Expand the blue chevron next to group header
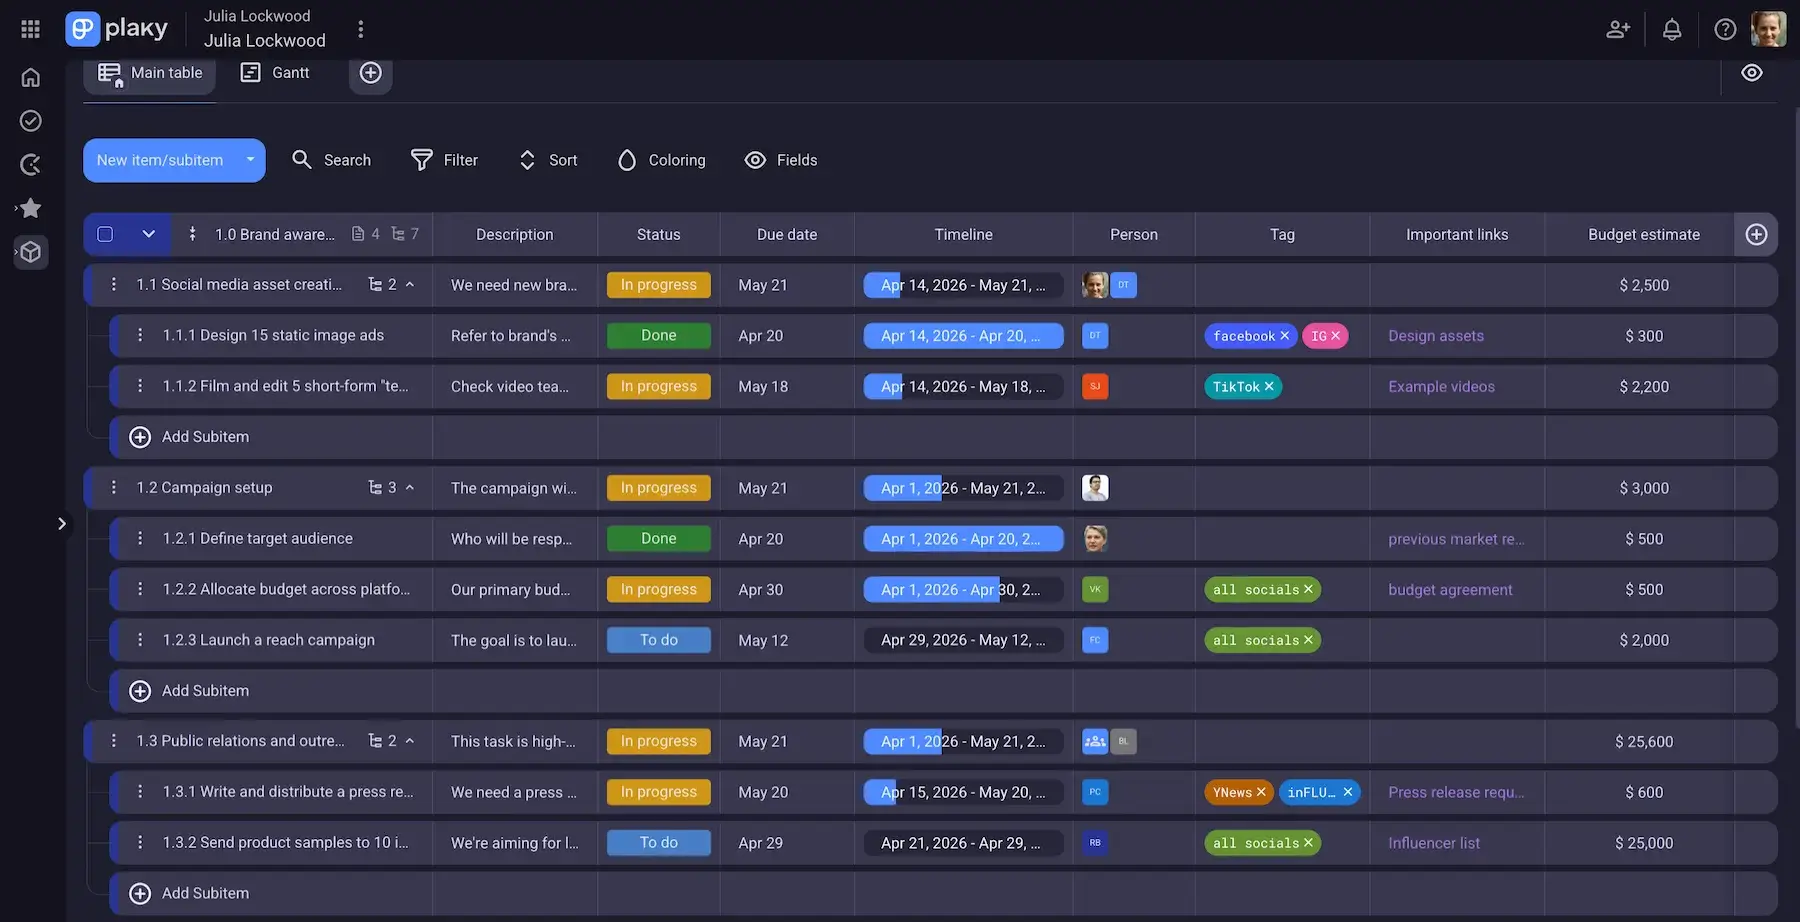This screenshot has width=1800, height=922. pos(148,233)
